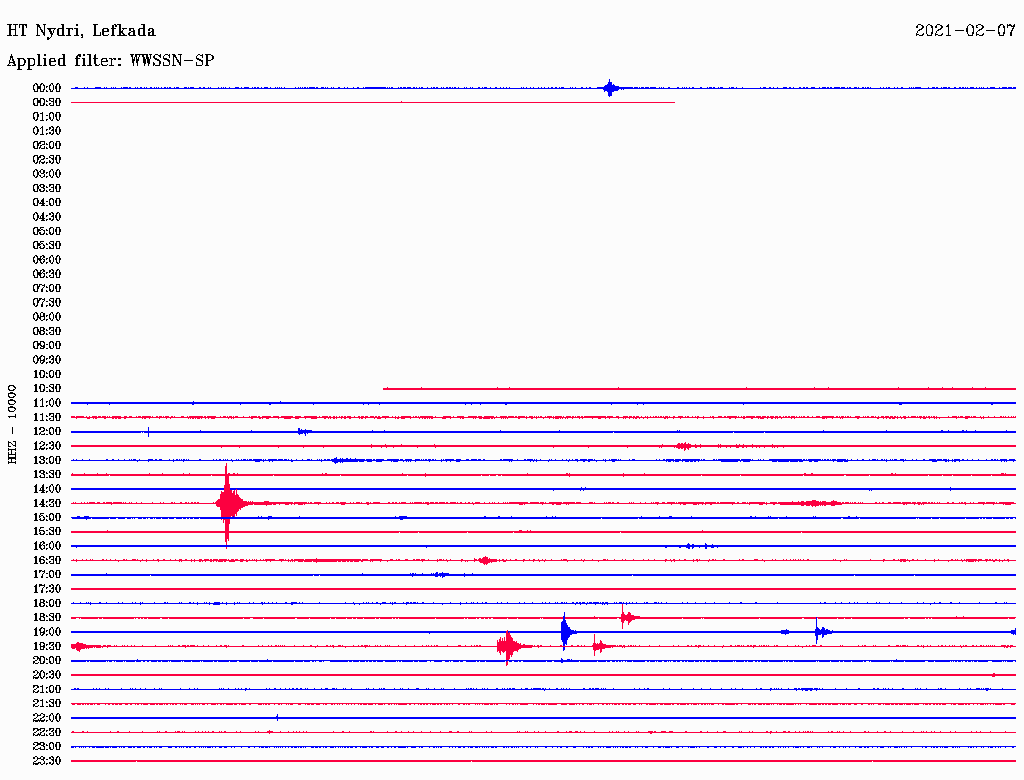
Task: Select the 17:30 time label
Action: coord(47,589)
